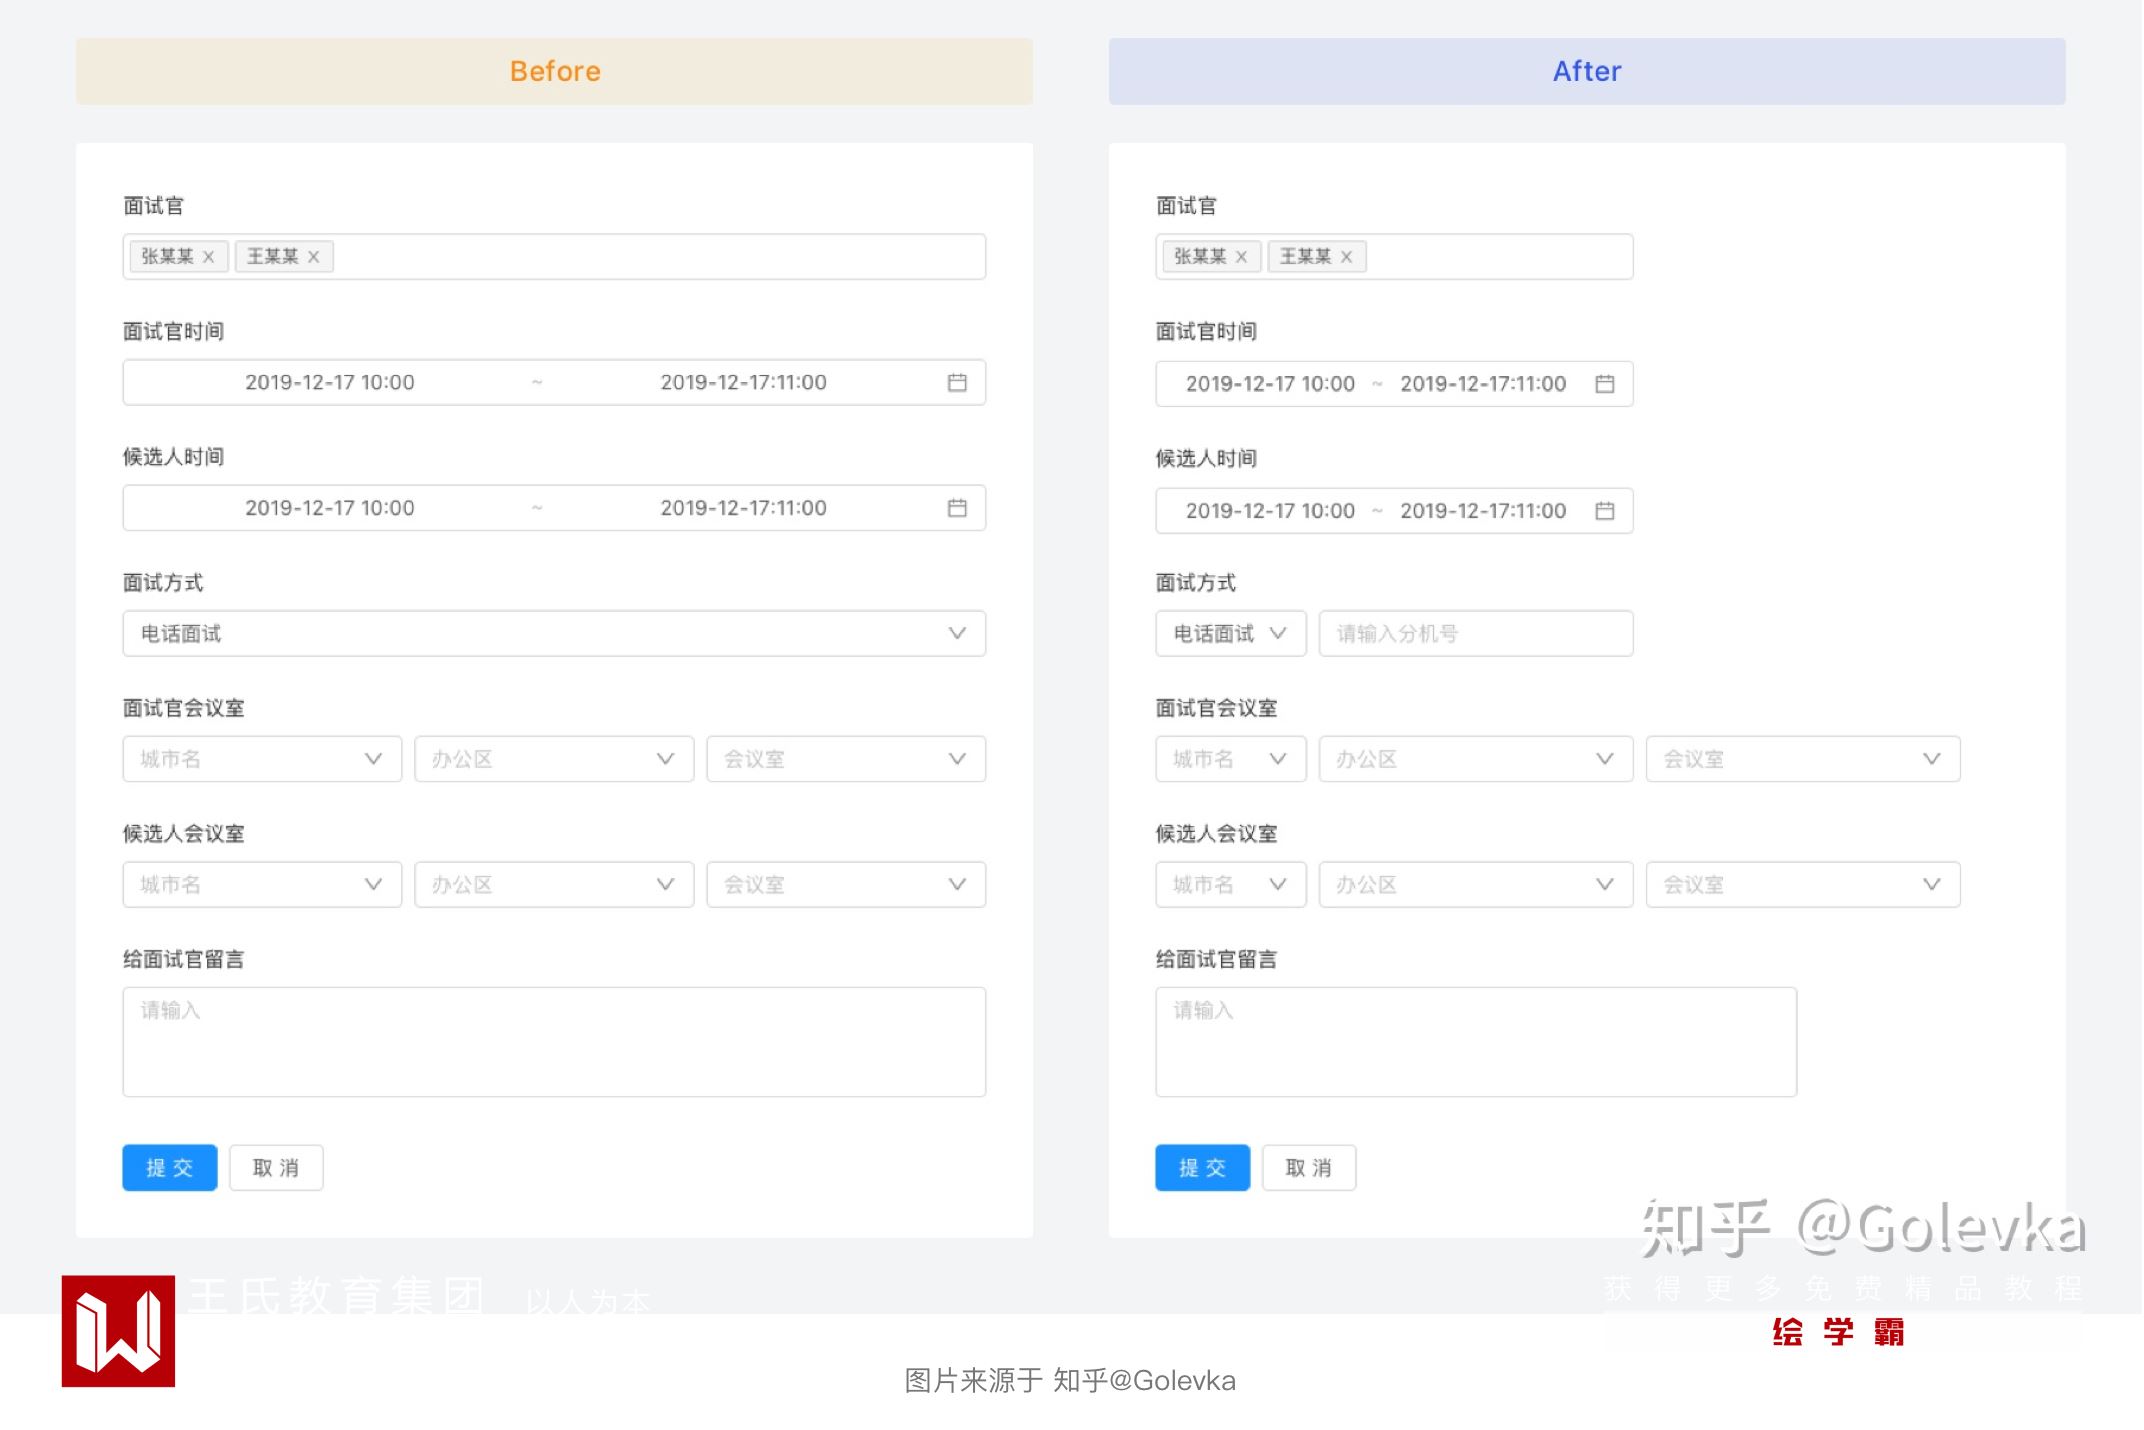Viewport: 2144px width, 1430px height.
Task: Expand small 电话面试 dropdown in After form
Action: (1231, 634)
